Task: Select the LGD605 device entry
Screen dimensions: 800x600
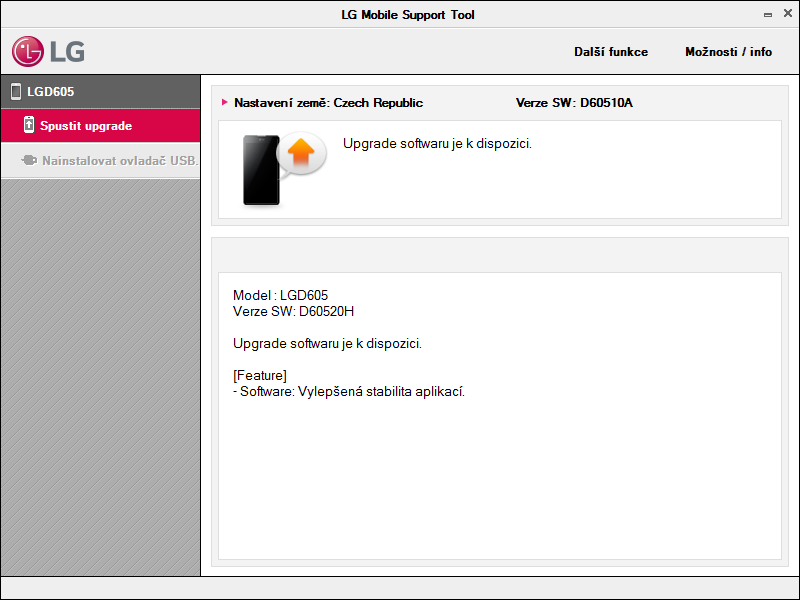Action: 101,92
